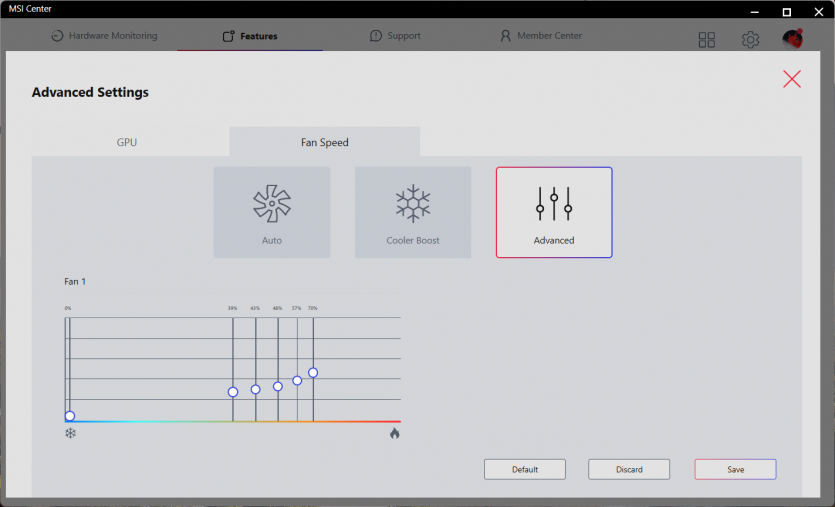Viewport: 835px width, 507px height.
Task: Select the Advanced fan sliders mode
Action: pyautogui.click(x=554, y=212)
